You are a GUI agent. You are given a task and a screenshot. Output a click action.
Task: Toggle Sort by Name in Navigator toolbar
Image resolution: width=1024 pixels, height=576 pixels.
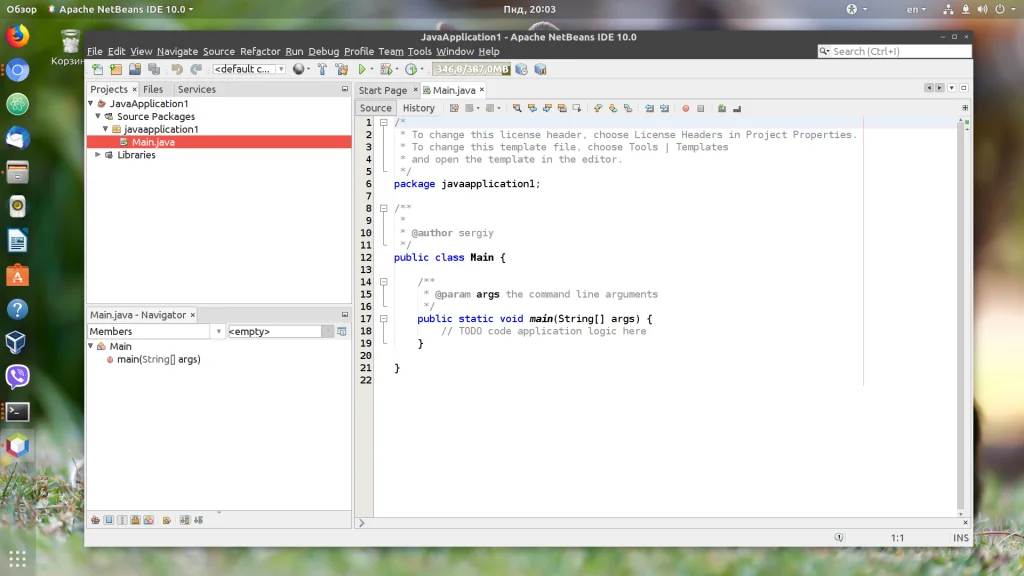(x=184, y=520)
